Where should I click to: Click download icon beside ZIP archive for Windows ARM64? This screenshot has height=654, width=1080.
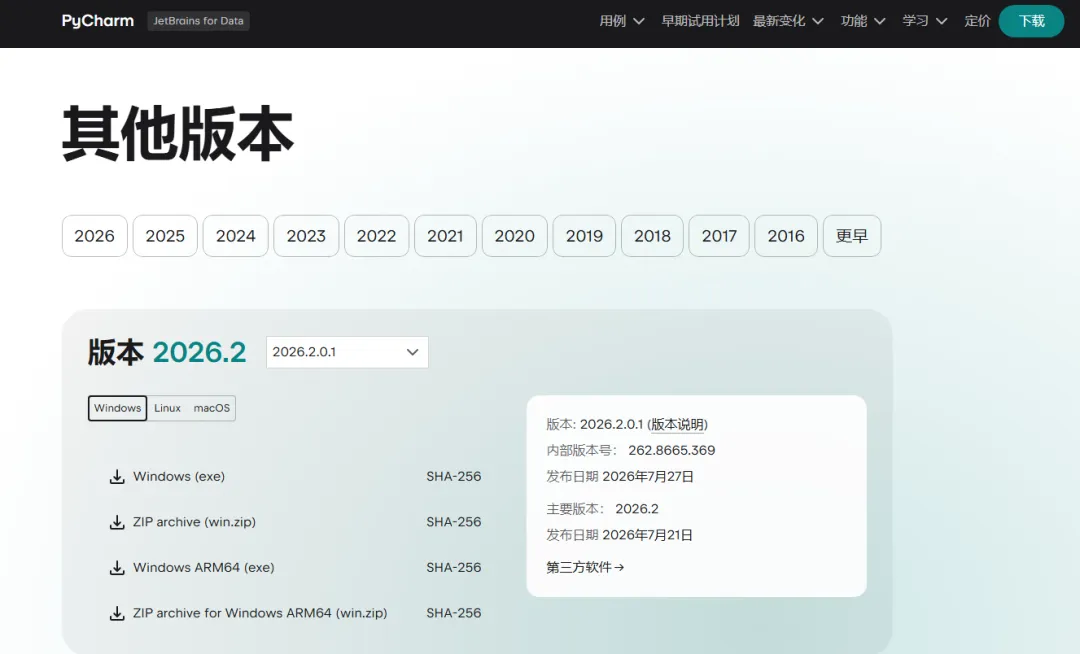tap(117, 613)
